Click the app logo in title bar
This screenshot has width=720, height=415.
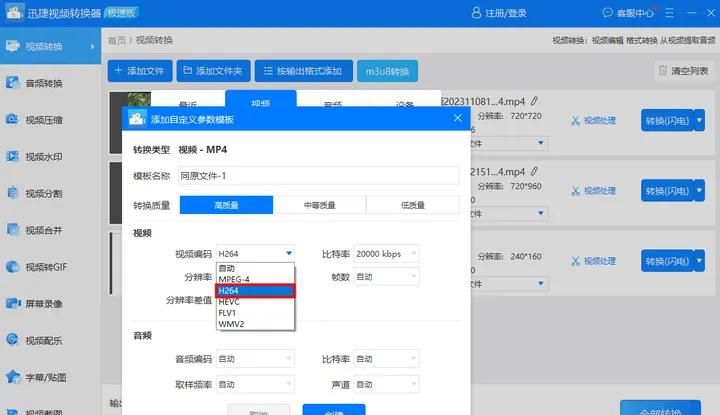[14, 12]
